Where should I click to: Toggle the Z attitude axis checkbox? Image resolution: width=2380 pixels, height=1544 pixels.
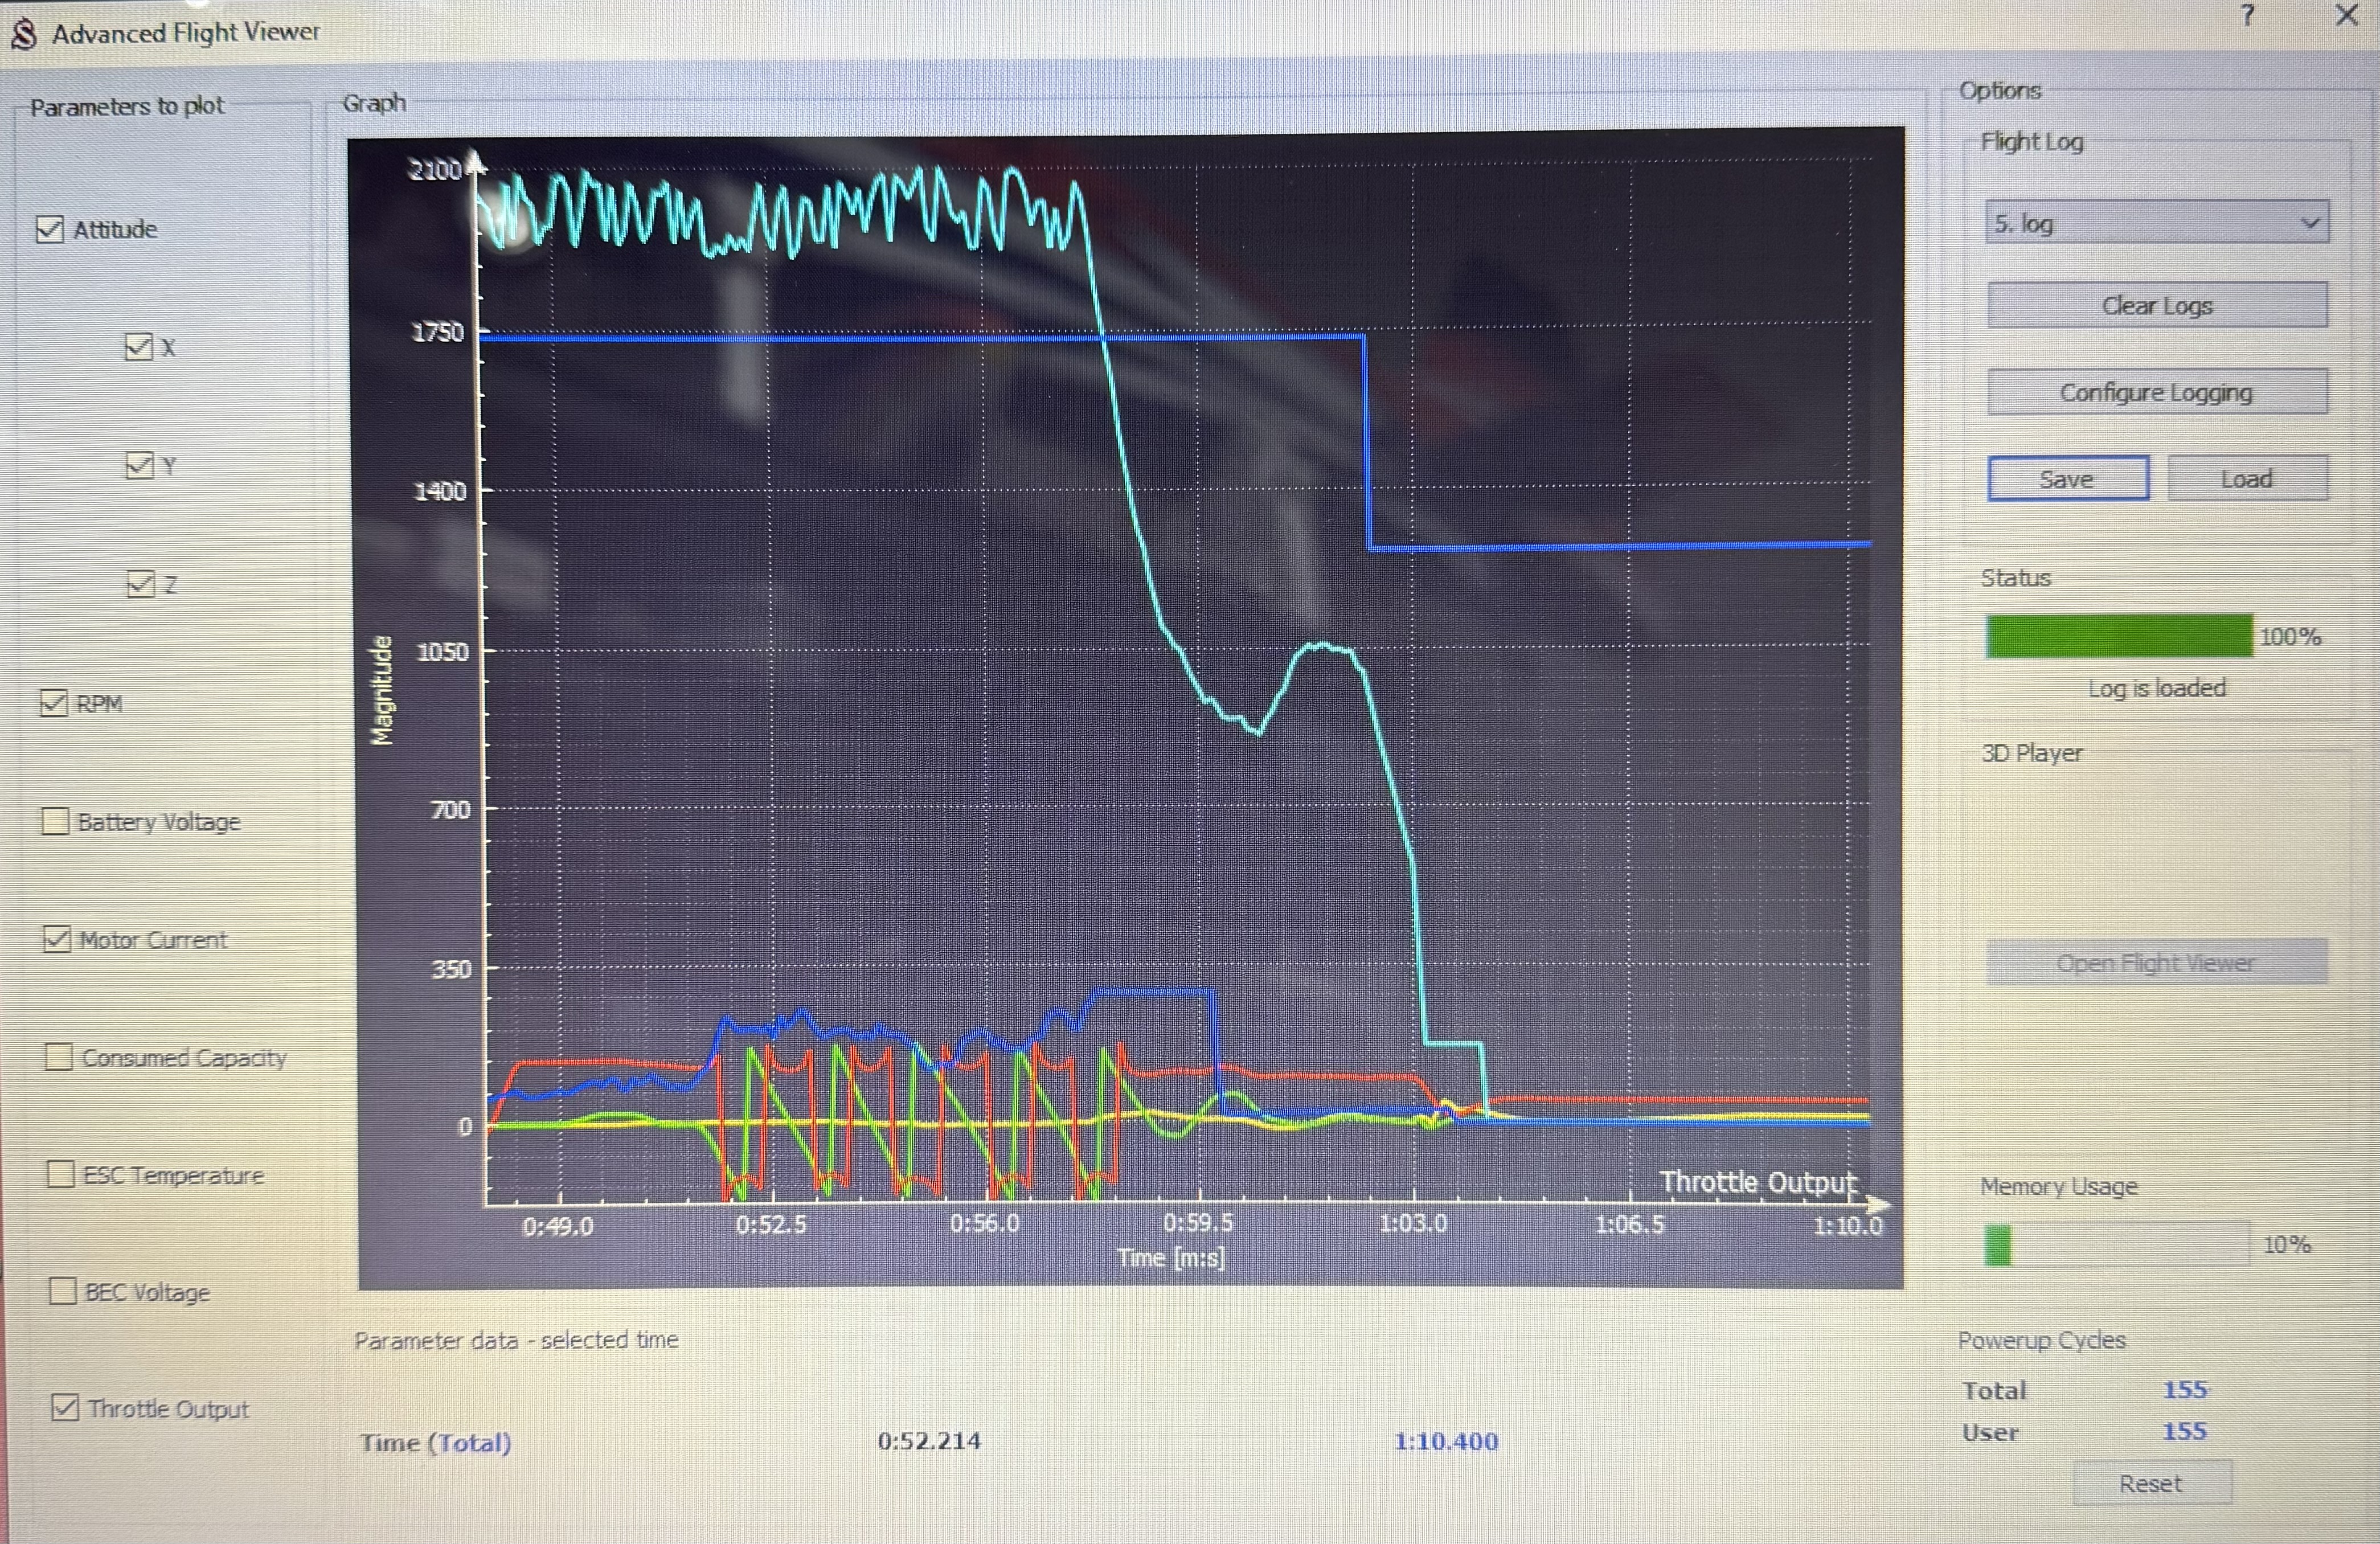[141, 584]
